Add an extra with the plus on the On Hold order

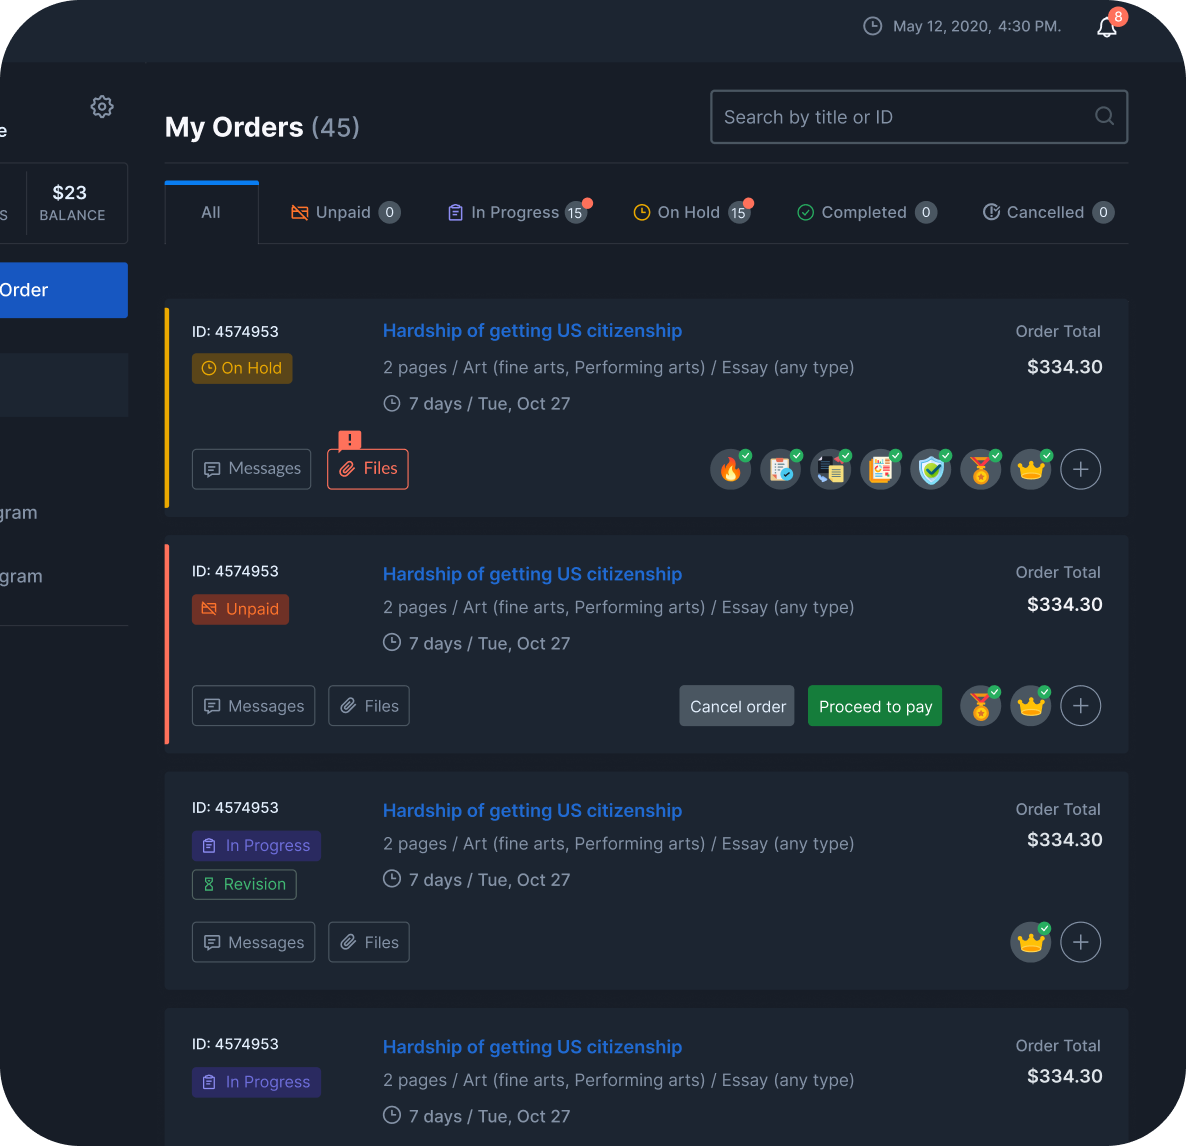1080,469
